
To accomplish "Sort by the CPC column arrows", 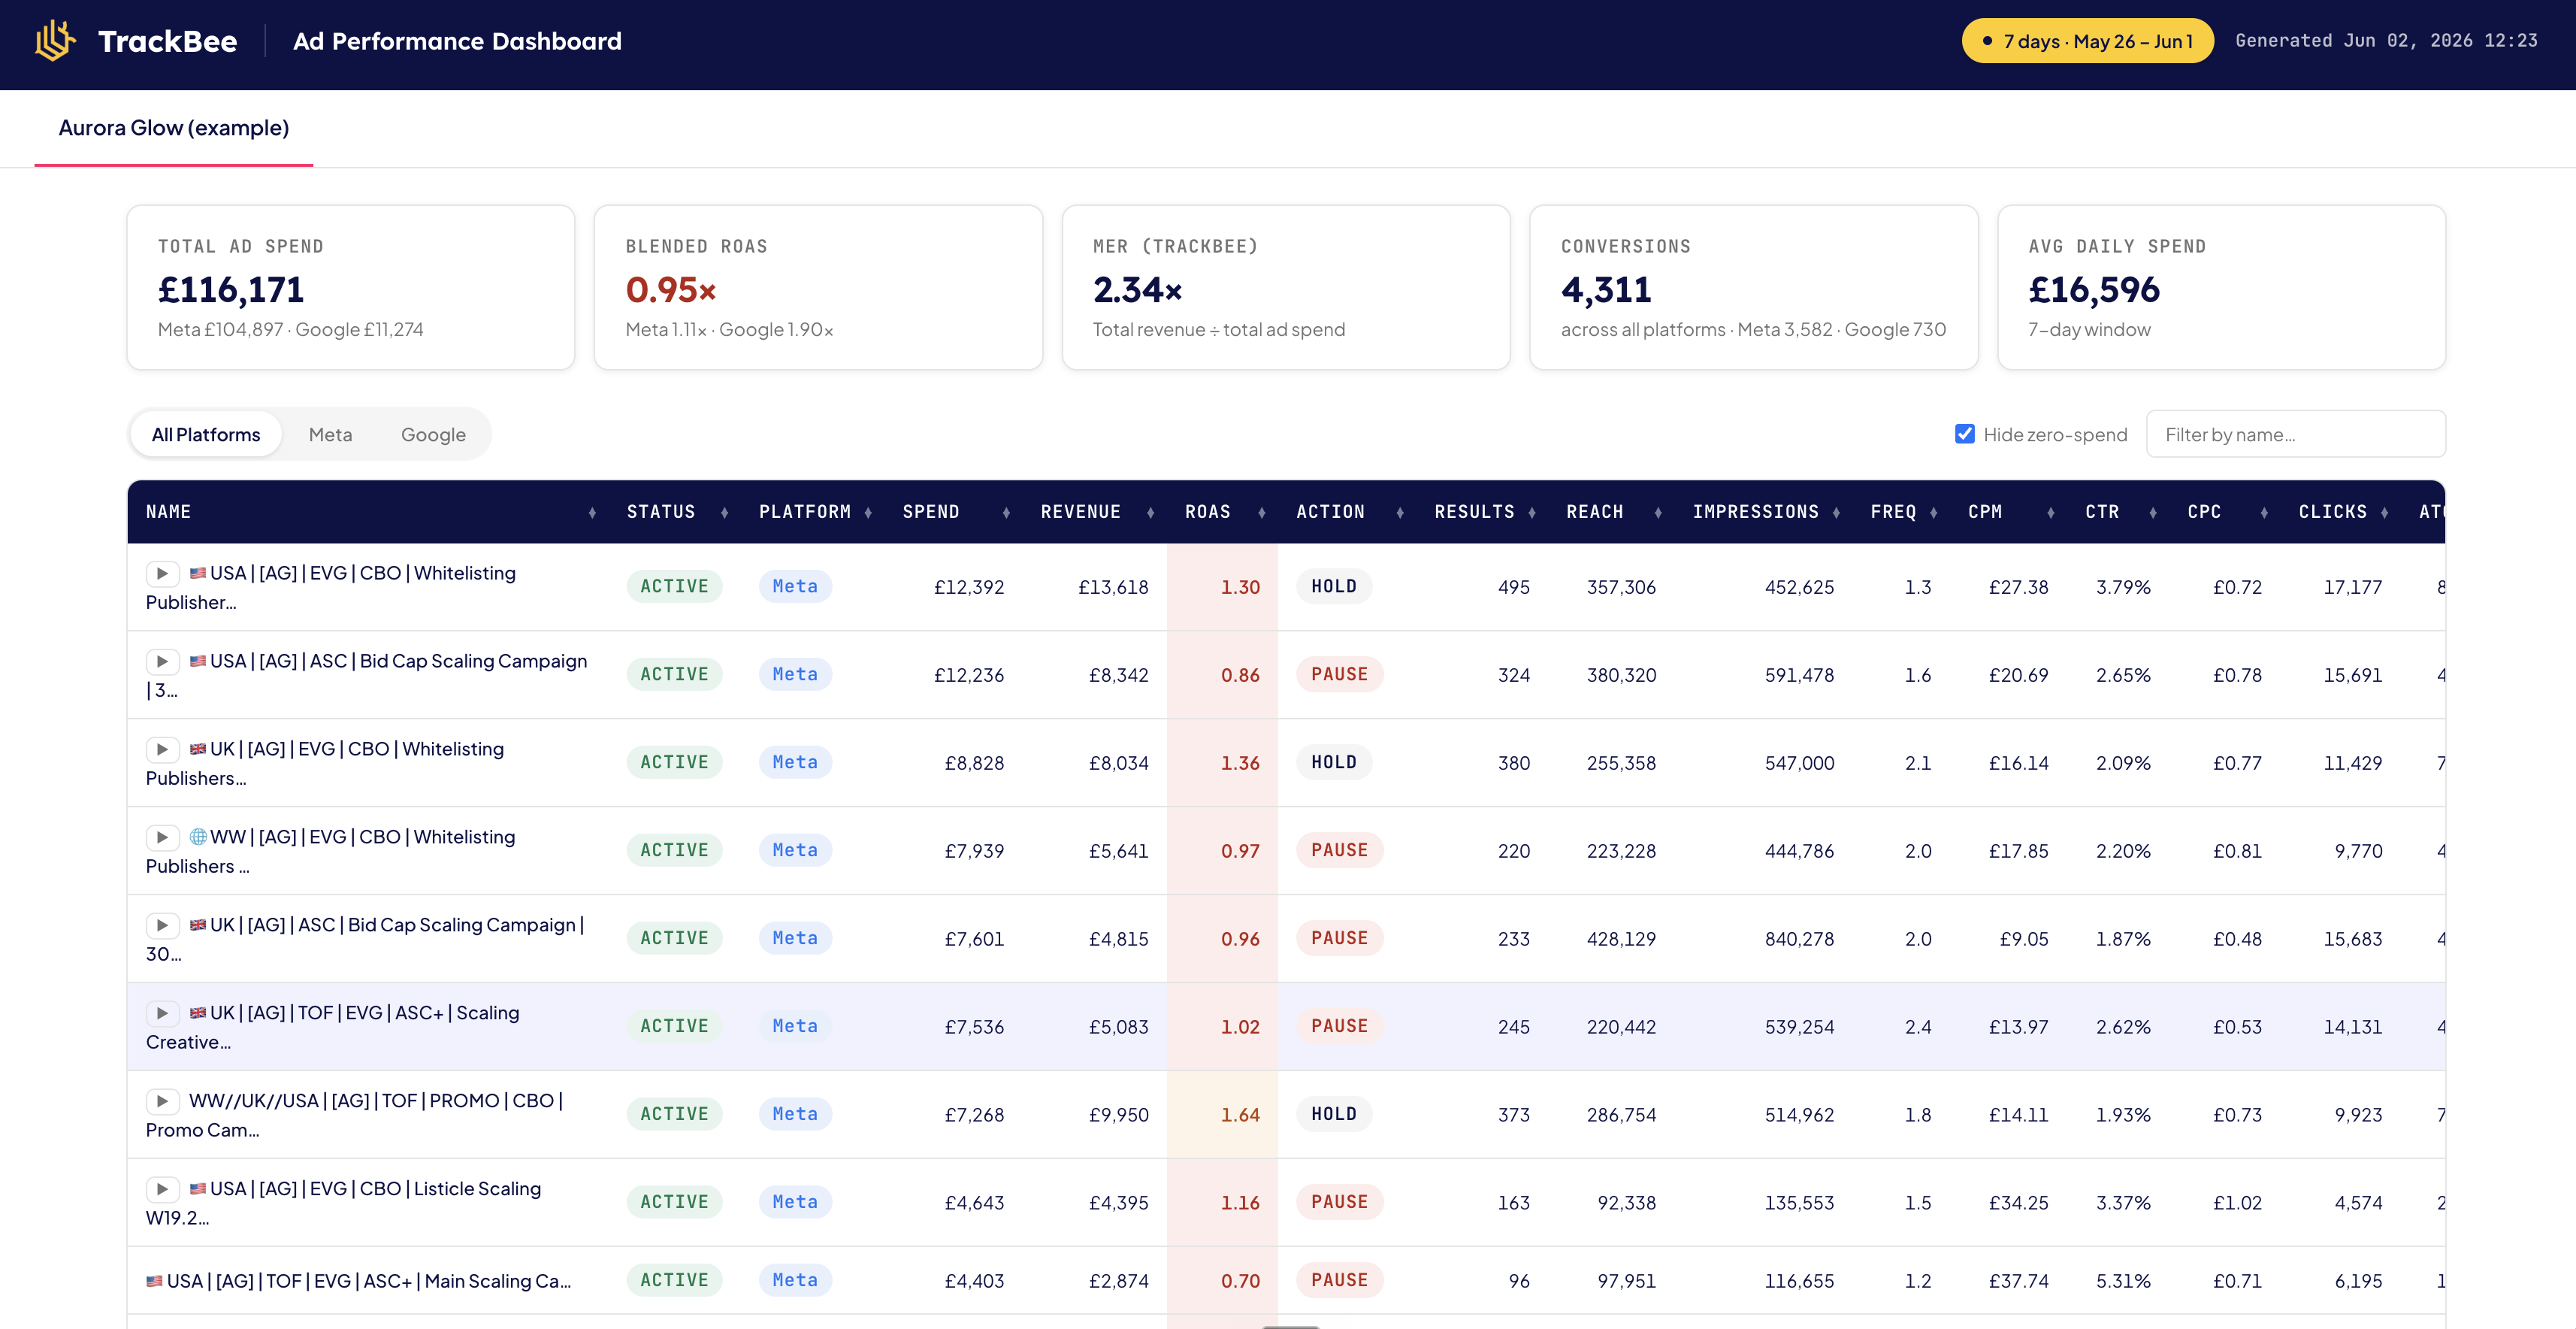I will point(2264,513).
